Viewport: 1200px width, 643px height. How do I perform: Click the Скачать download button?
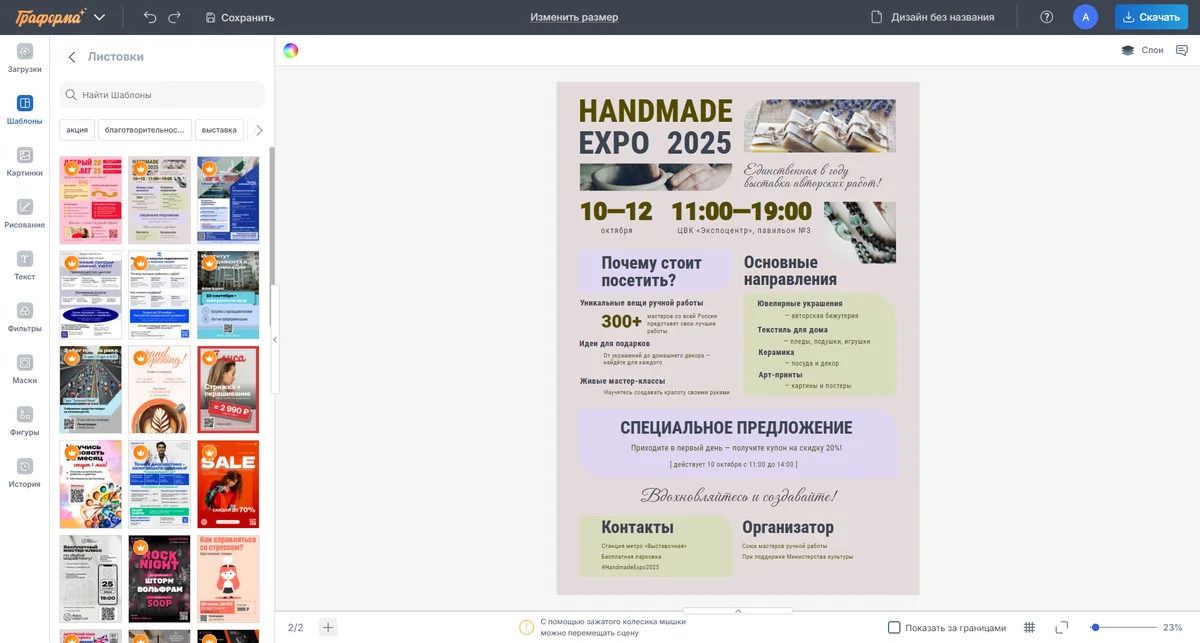pyautogui.click(x=1153, y=16)
